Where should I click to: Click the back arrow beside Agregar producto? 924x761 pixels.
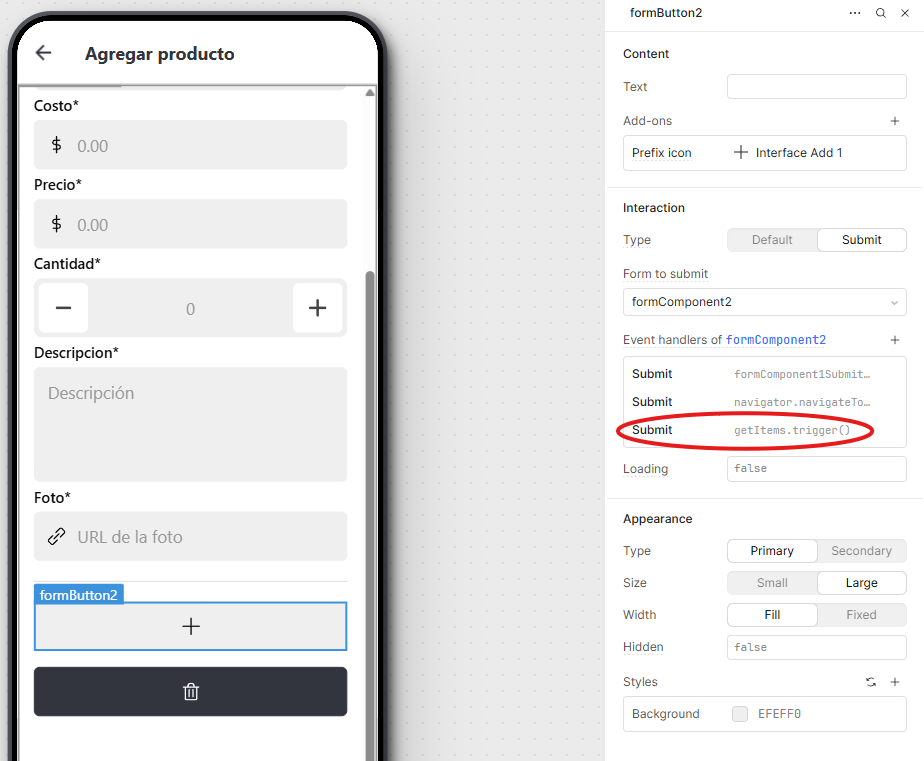pyautogui.click(x=44, y=53)
